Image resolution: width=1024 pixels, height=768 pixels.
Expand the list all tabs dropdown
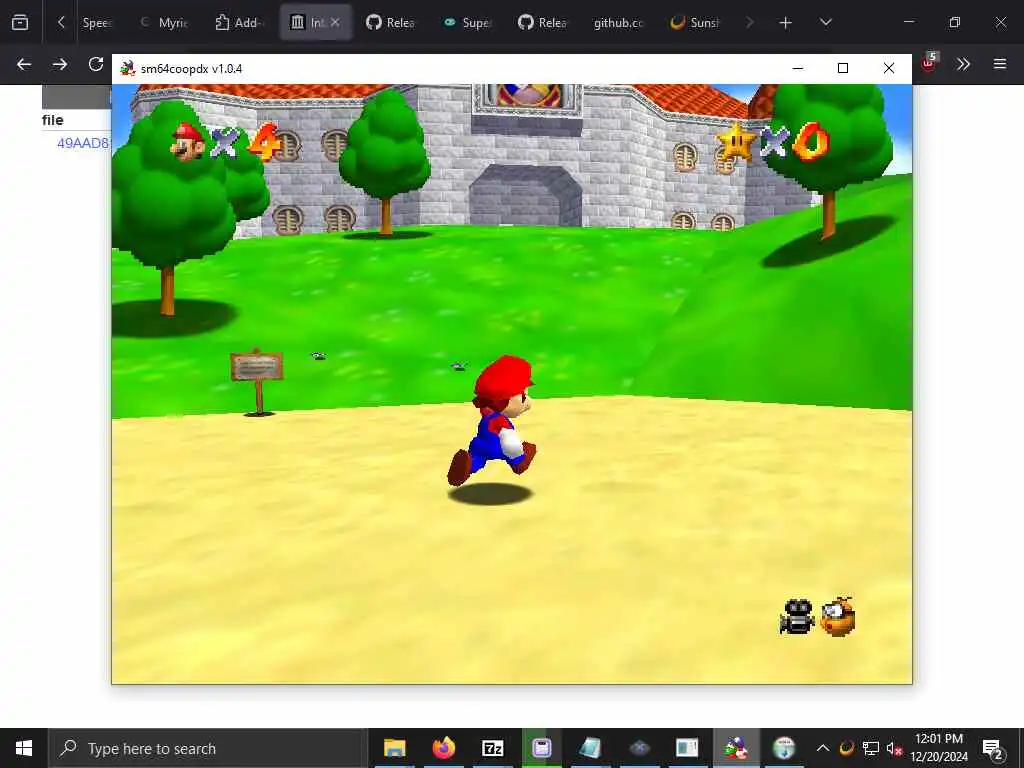point(825,23)
